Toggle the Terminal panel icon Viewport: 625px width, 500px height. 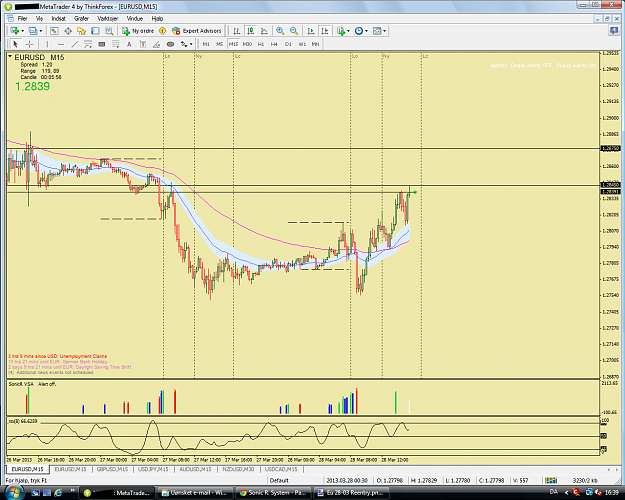[95, 31]
